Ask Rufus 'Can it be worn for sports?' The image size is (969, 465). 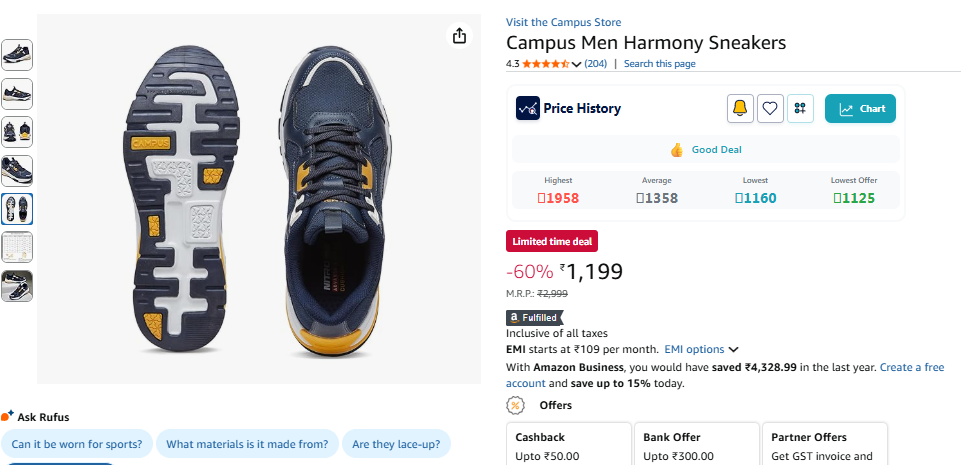pos(77,444)
